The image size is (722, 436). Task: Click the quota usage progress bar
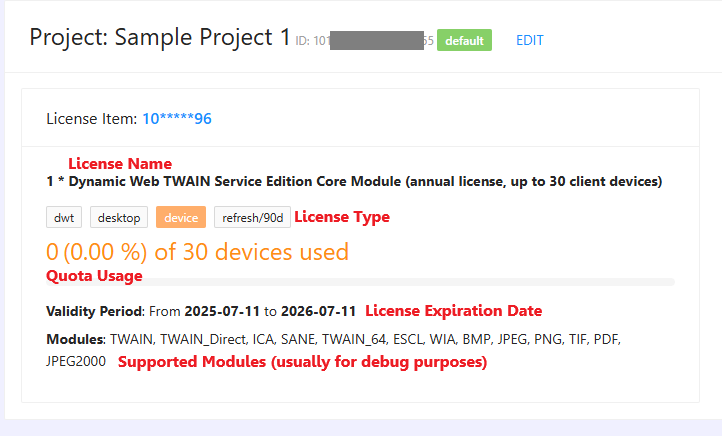(361, 282)
